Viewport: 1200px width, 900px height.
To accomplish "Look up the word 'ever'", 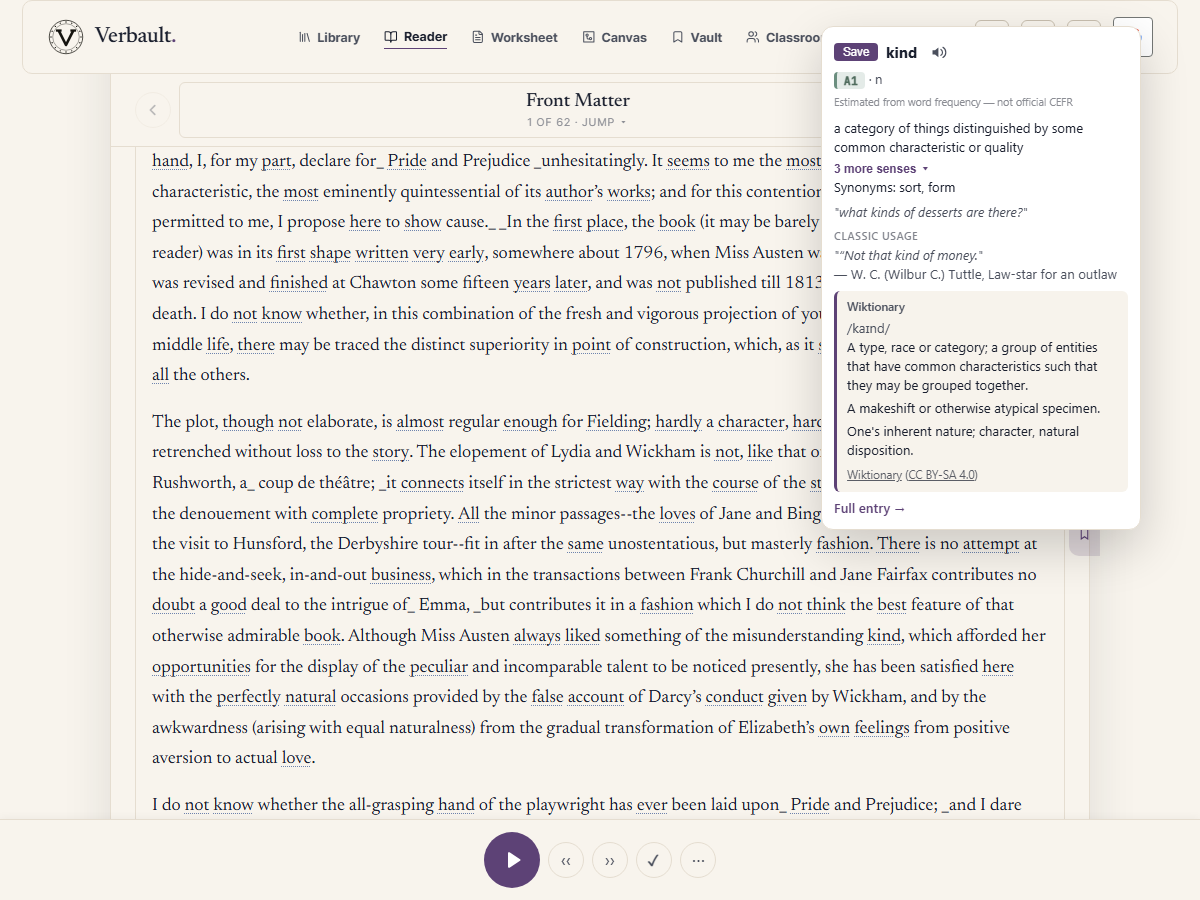I will point(652,805).
